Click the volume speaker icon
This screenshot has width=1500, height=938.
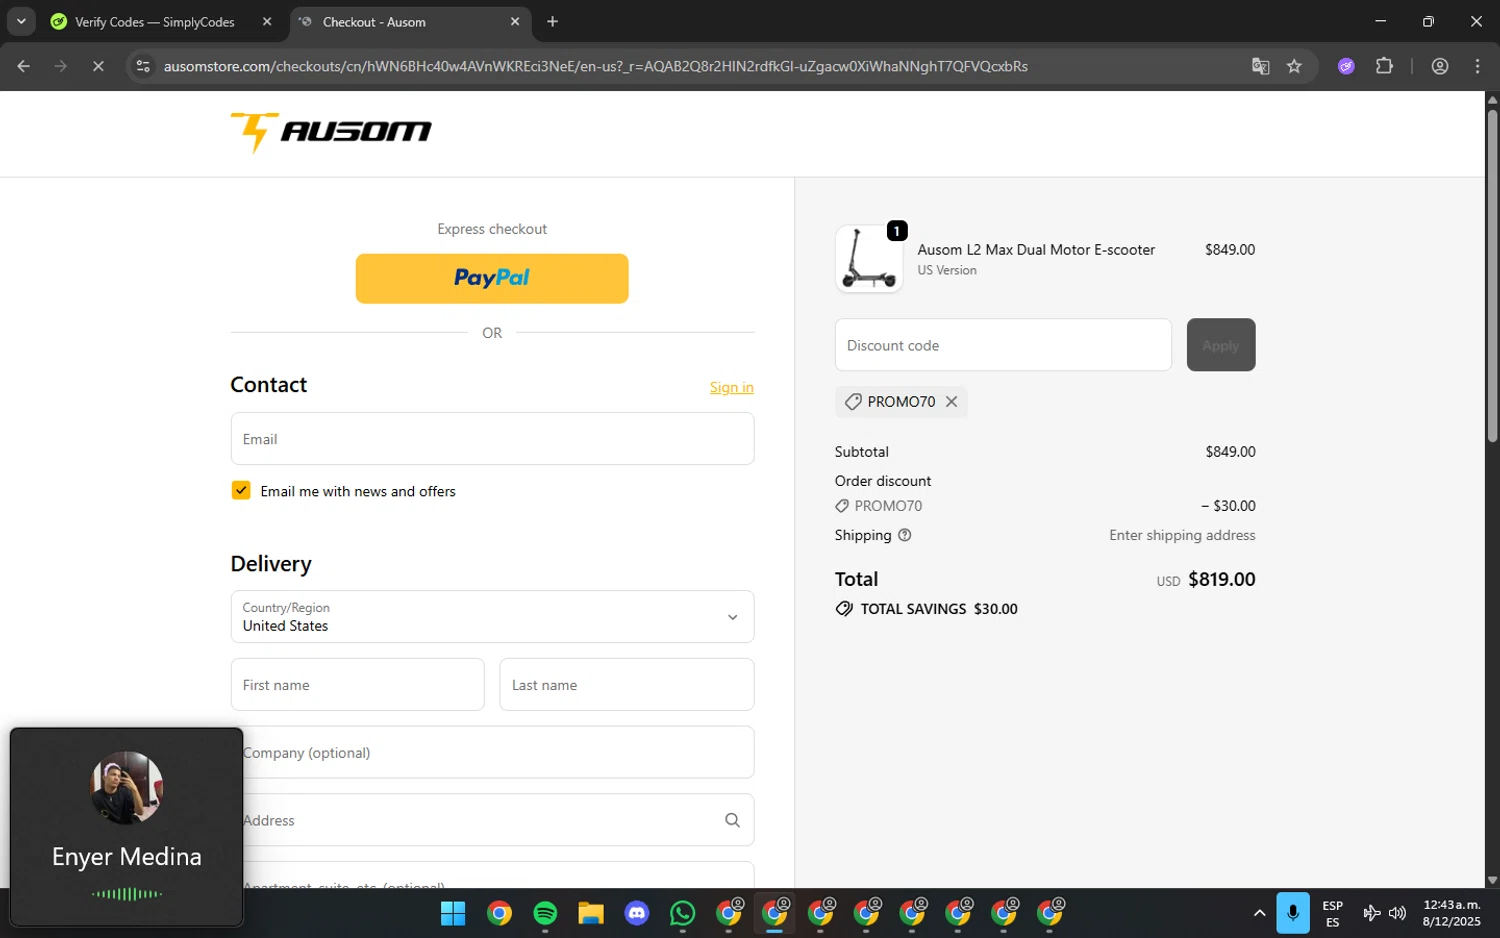pos(1397,913)
